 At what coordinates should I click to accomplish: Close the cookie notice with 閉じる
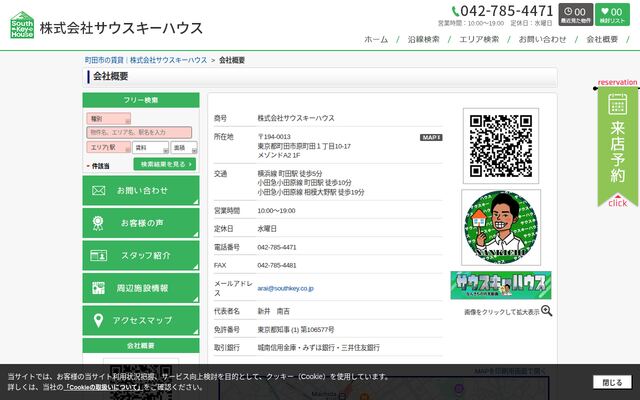pyautogui.click(x=613, y=382)
